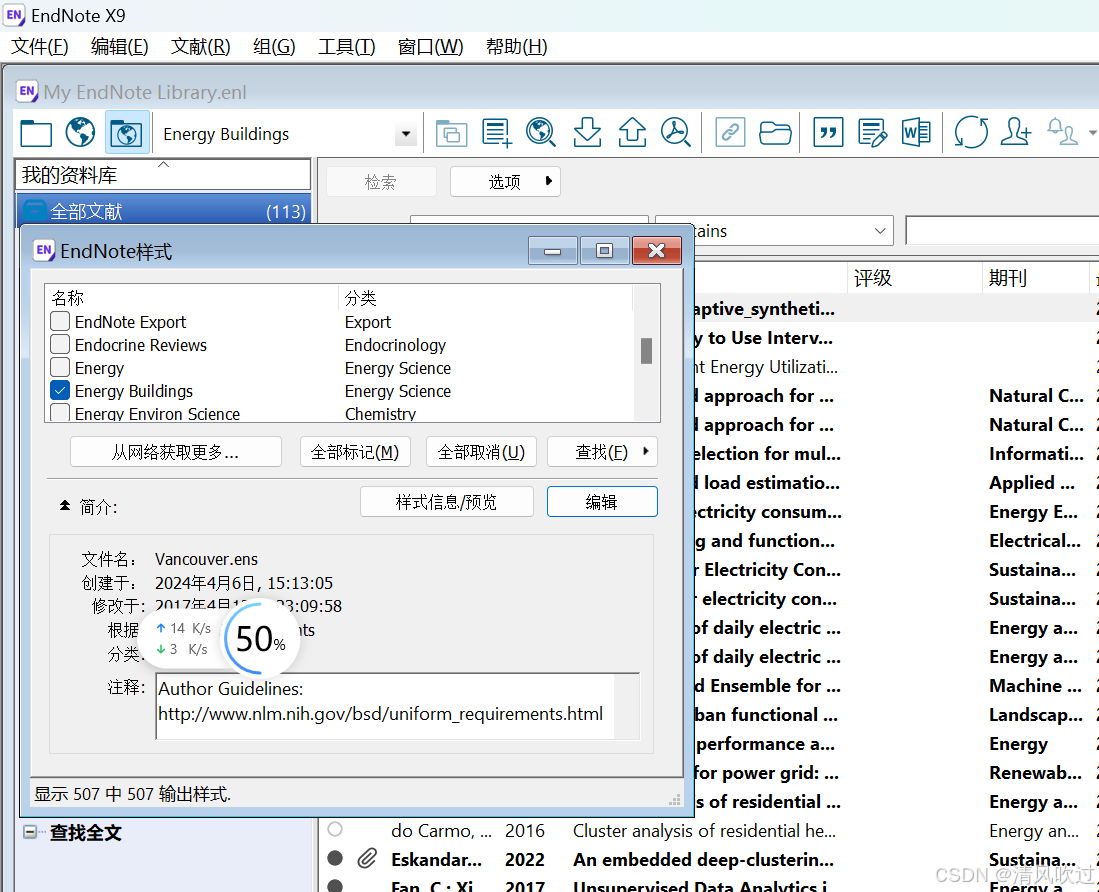Image resolution: width=1099 pixels, height=892 pixels.
Task: Open the 帮助(H) menu
Action: [517, 47]
